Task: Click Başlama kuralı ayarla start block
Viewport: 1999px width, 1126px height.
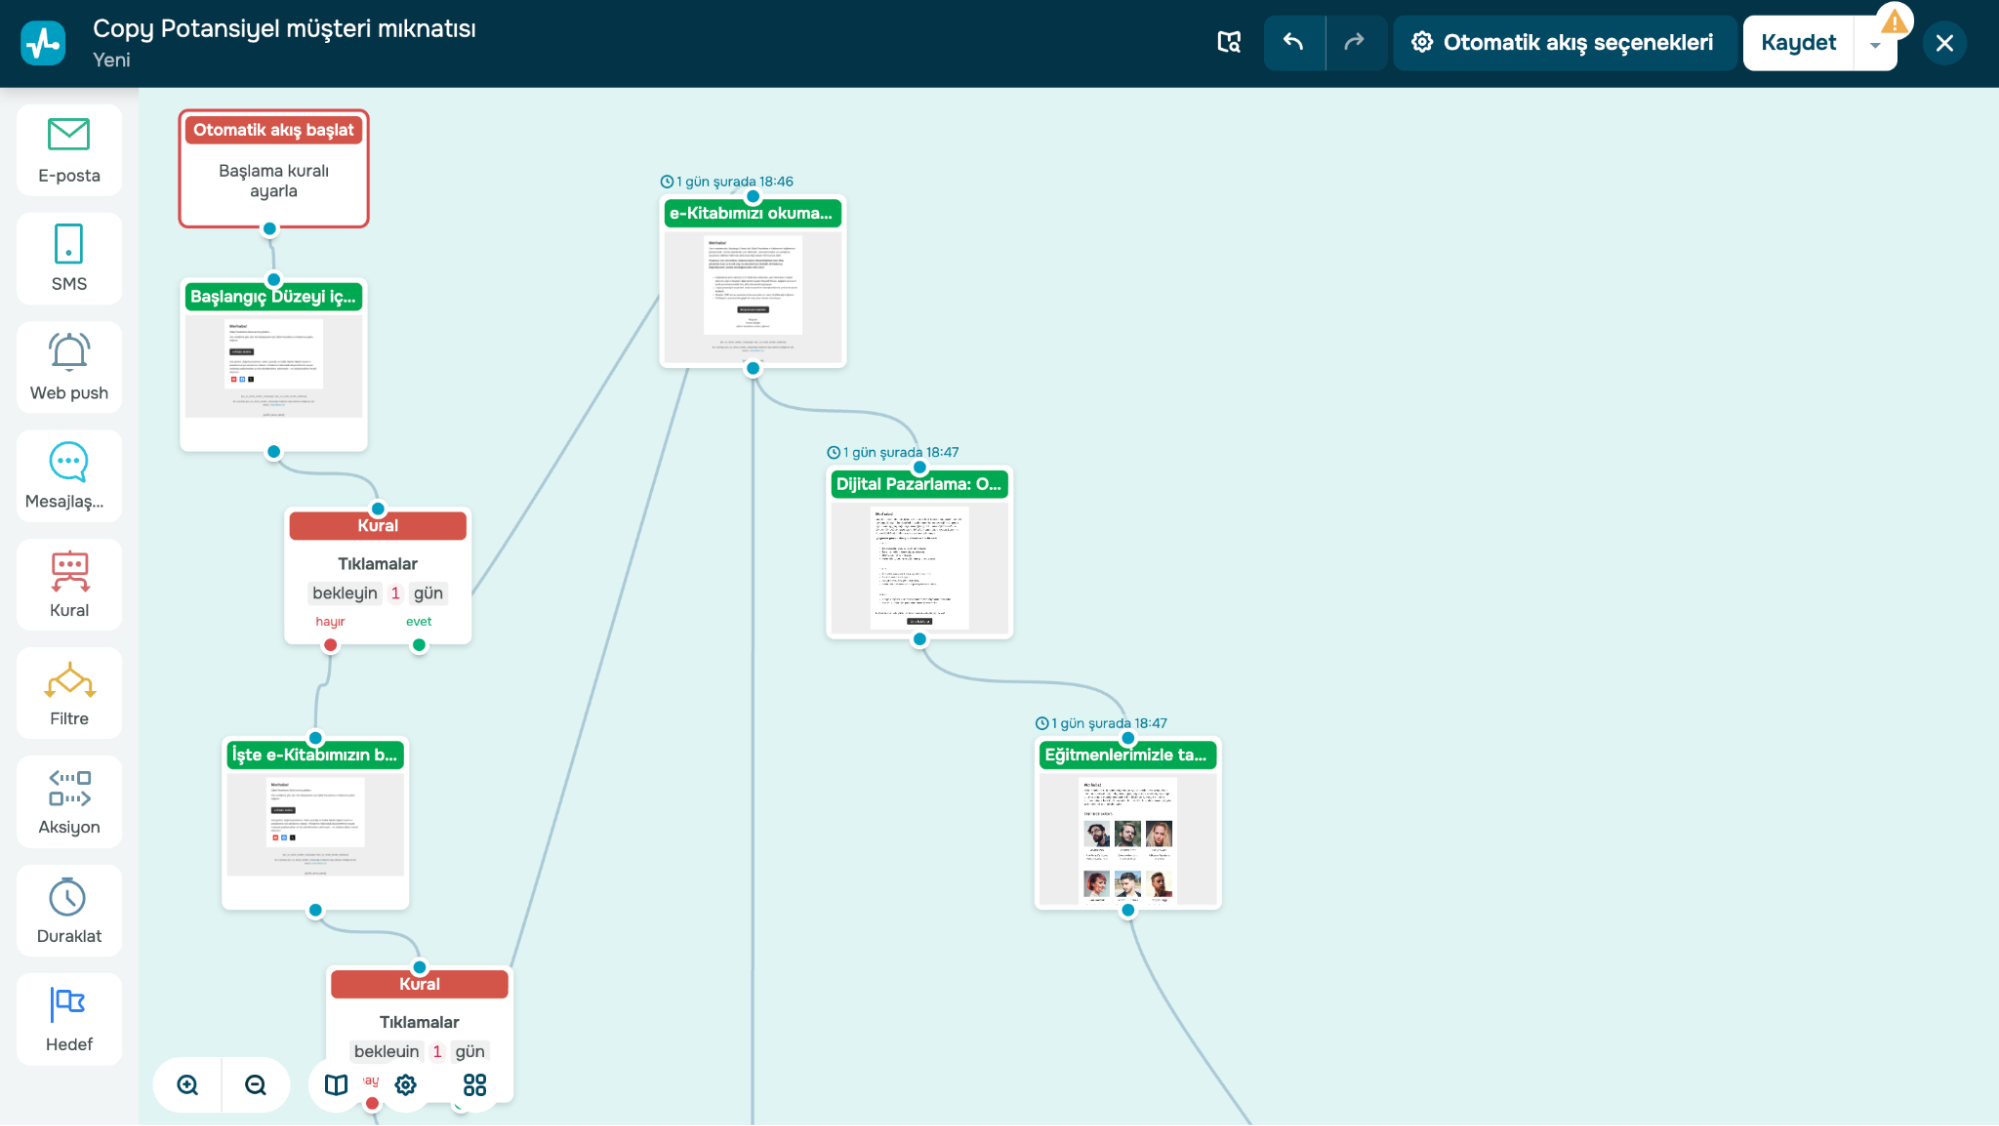Action: click(x=273, y=181)
